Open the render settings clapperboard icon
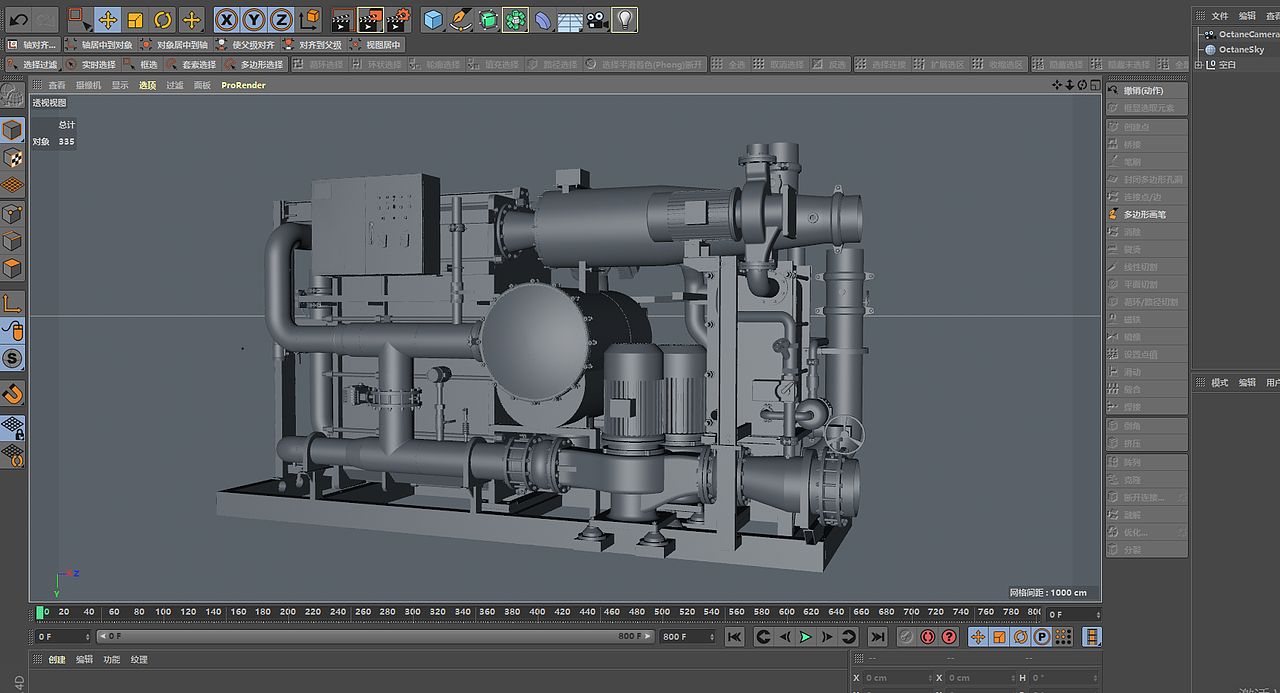The width and height of the screenshot is (1280, 693). coord(398,19)
